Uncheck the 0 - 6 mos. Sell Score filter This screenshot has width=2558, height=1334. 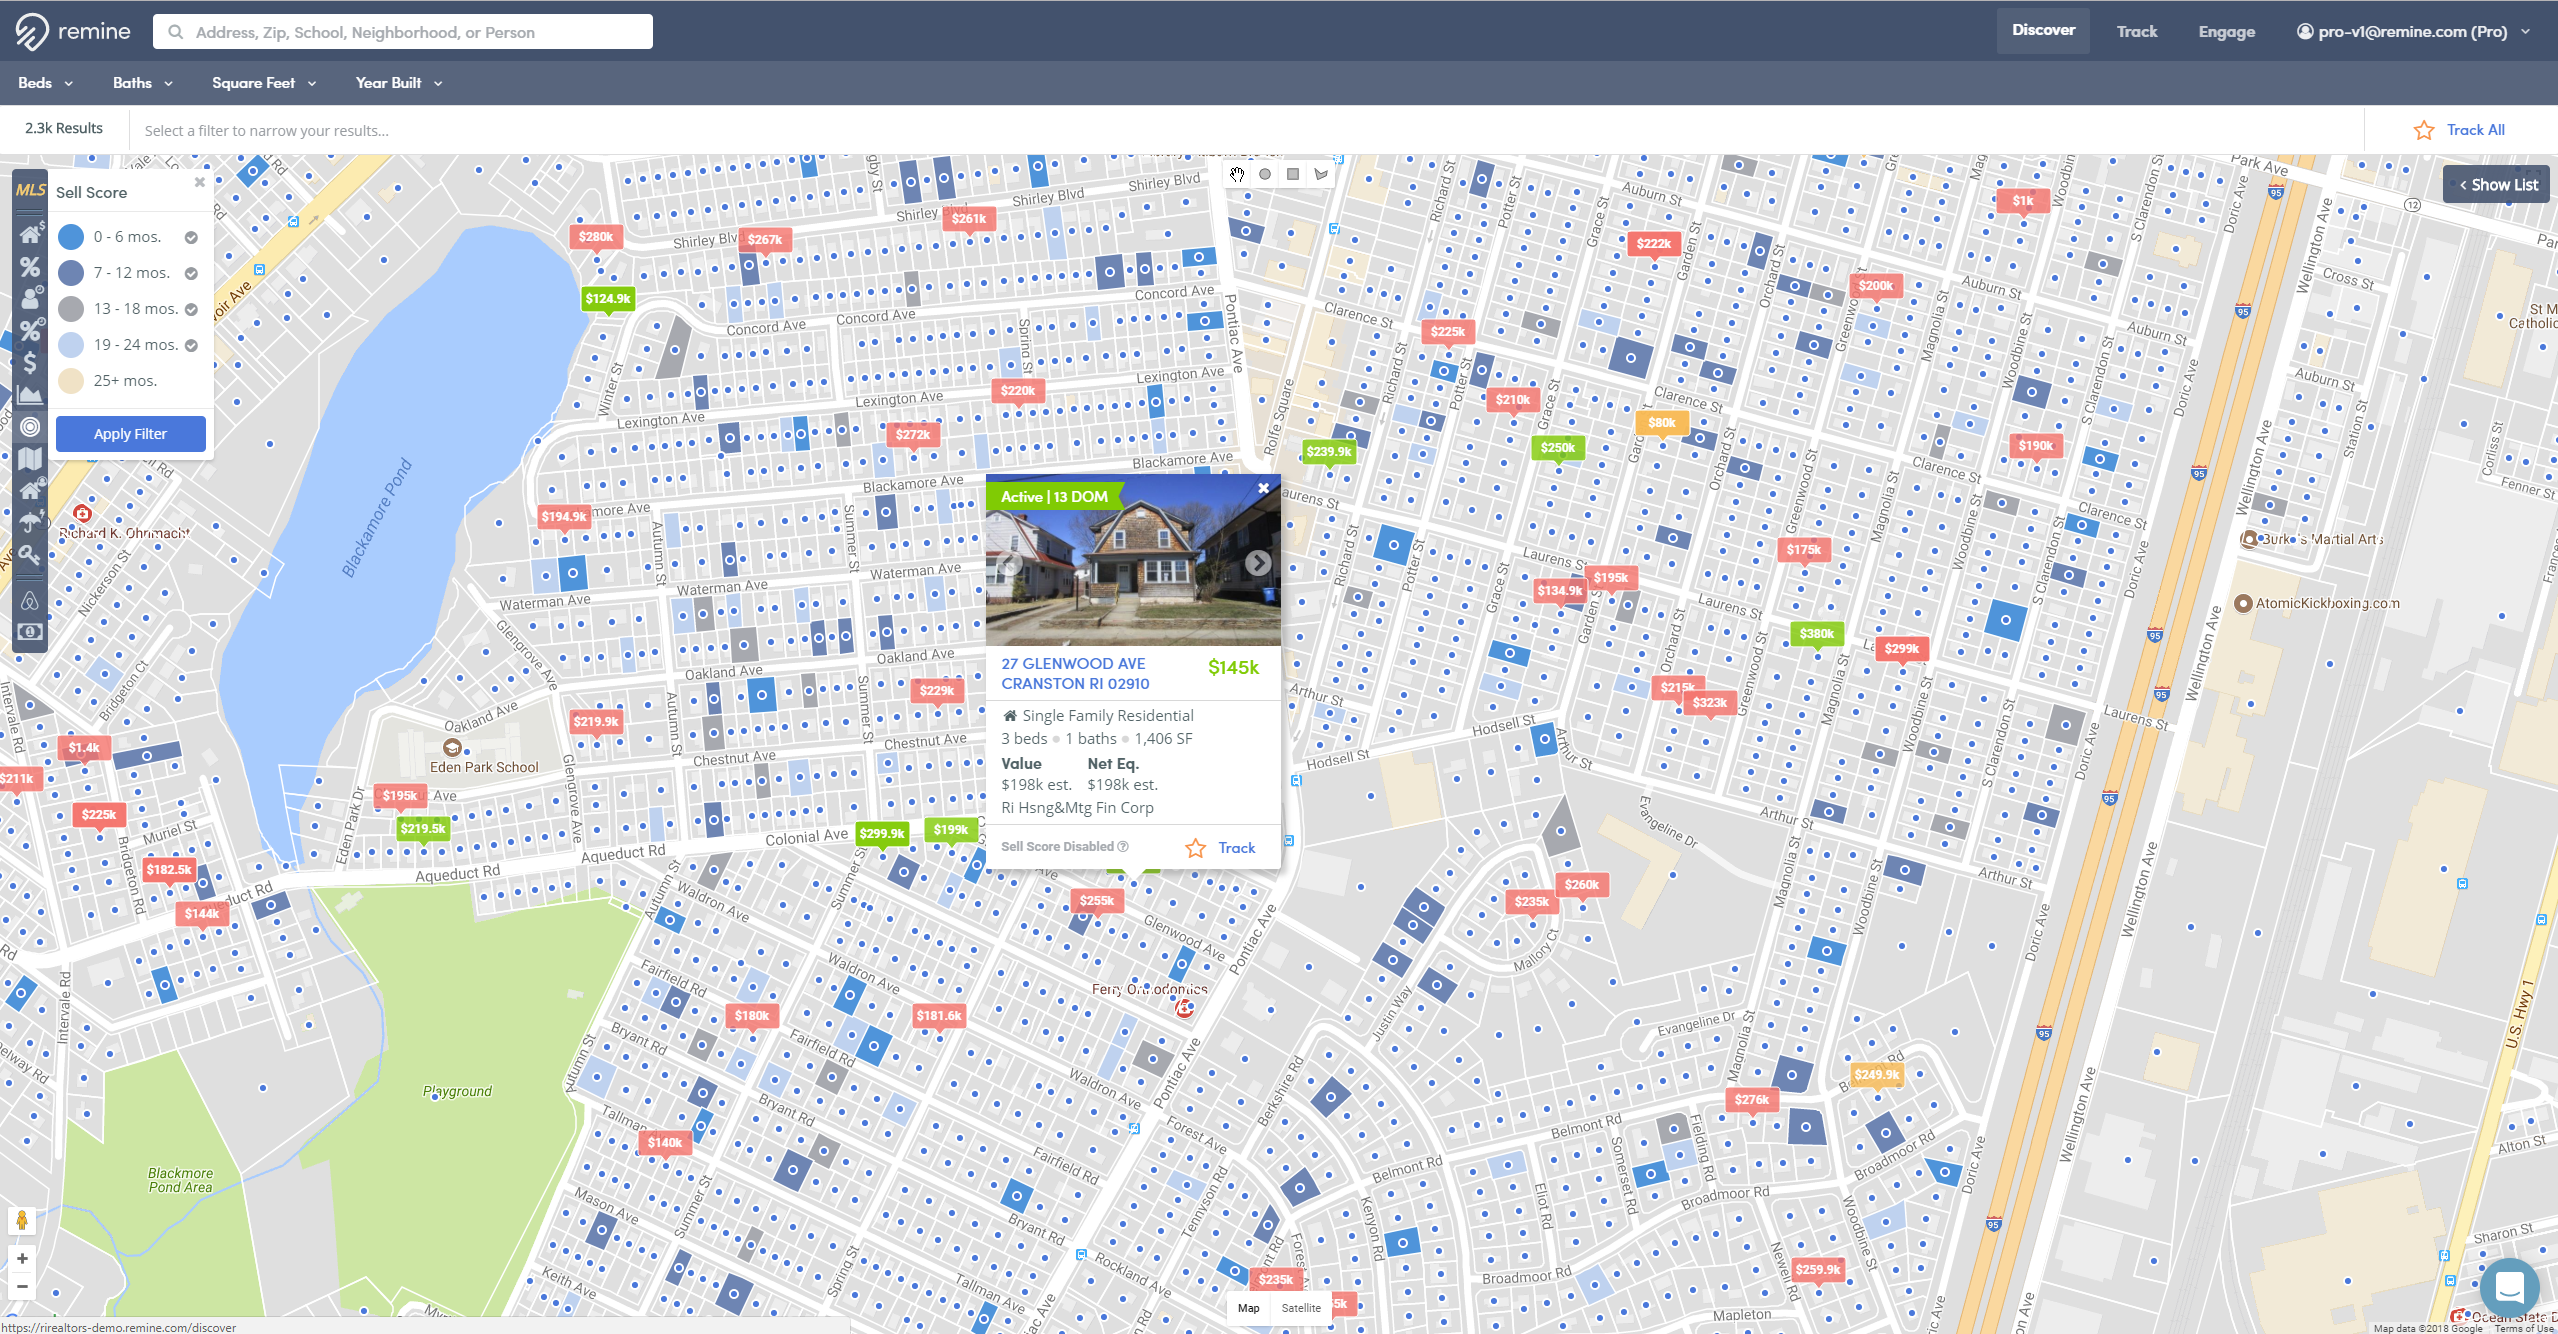(191, 236)
